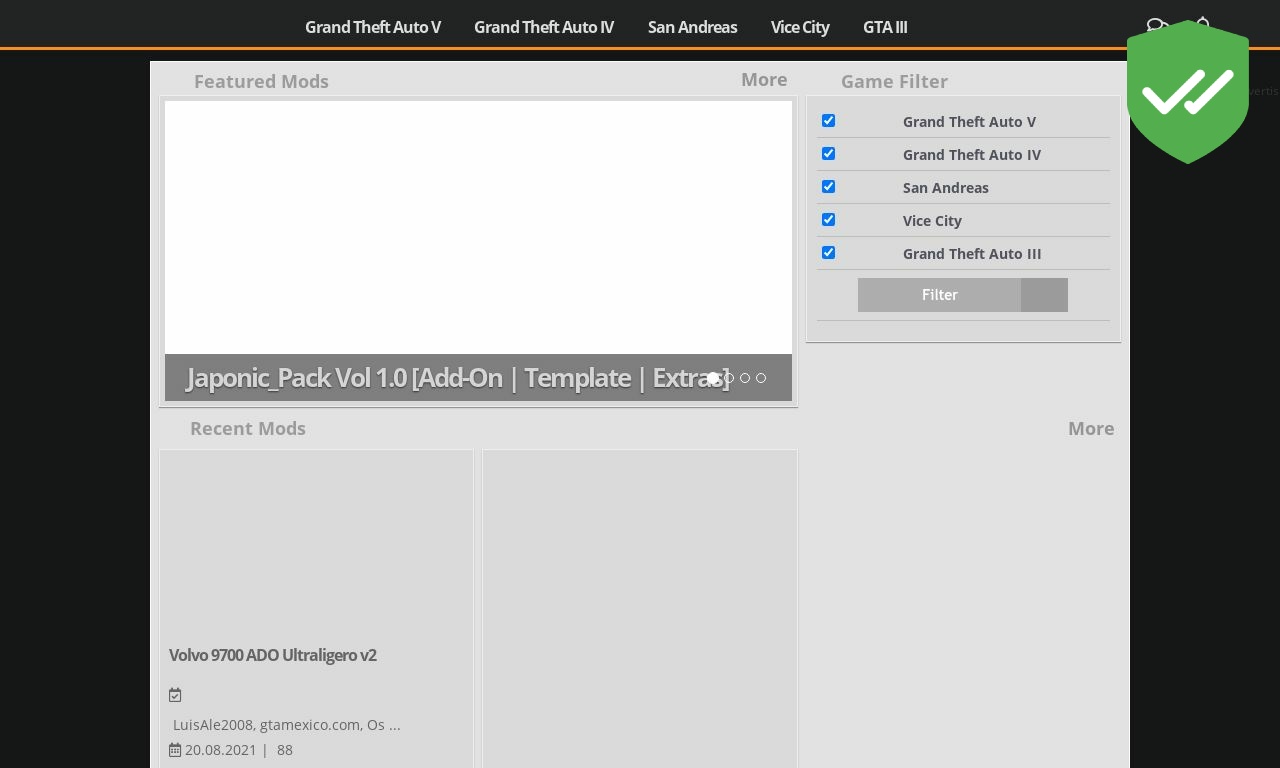
Task: Click the Volvo 9700 mod thumbnail area
Action: (x=316, y=545)
